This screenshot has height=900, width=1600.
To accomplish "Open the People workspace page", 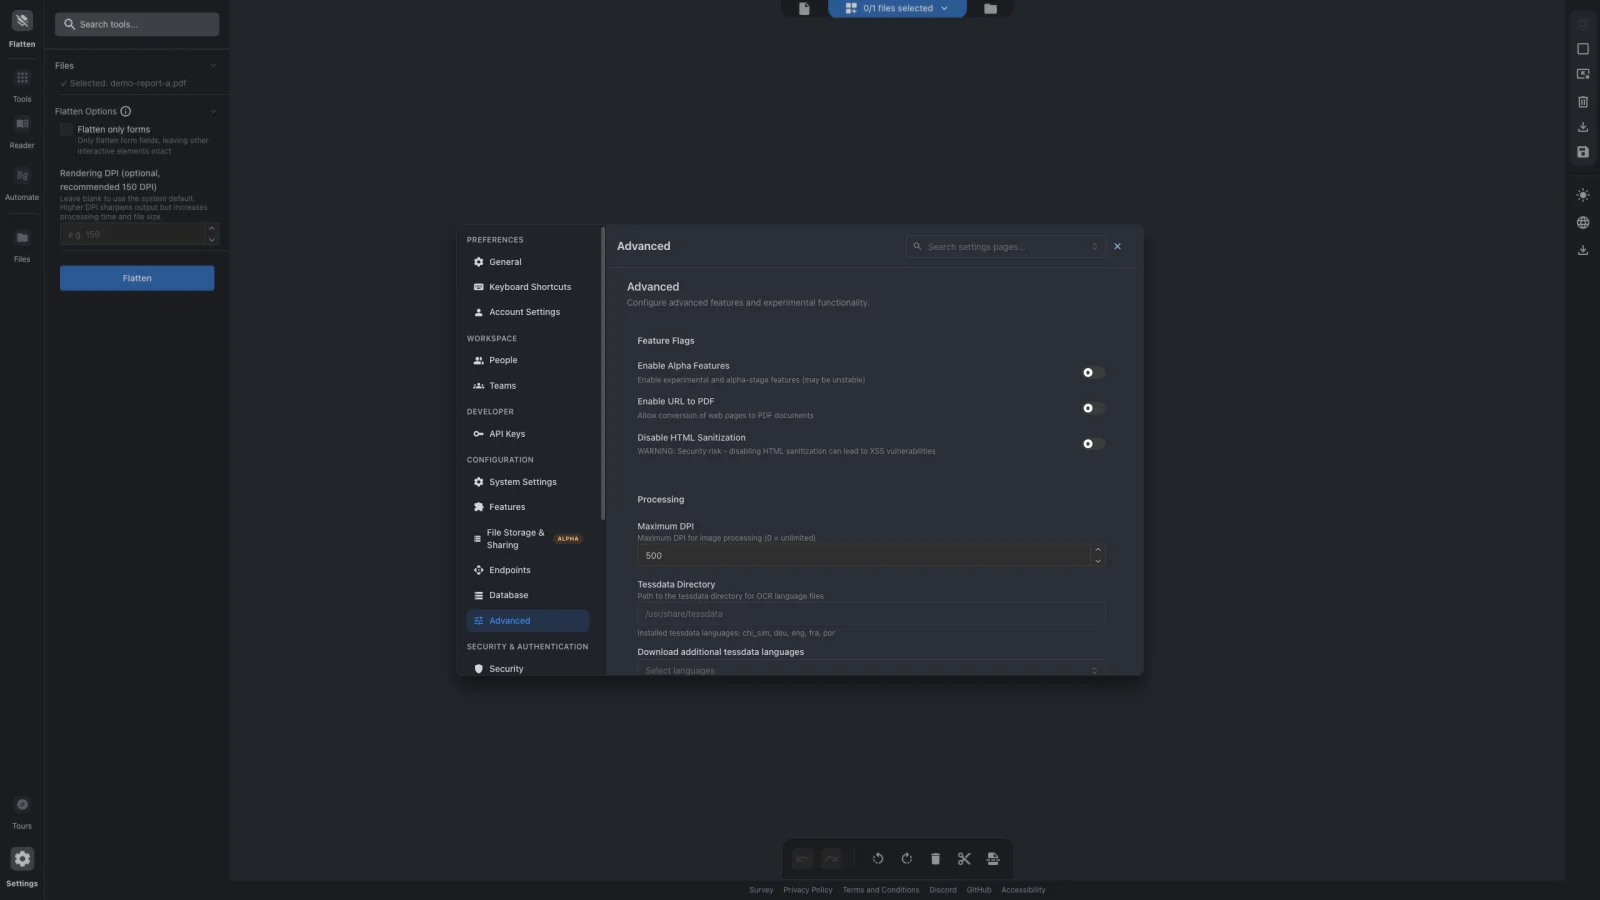I will pyautogui.click(x=528, y=360).
